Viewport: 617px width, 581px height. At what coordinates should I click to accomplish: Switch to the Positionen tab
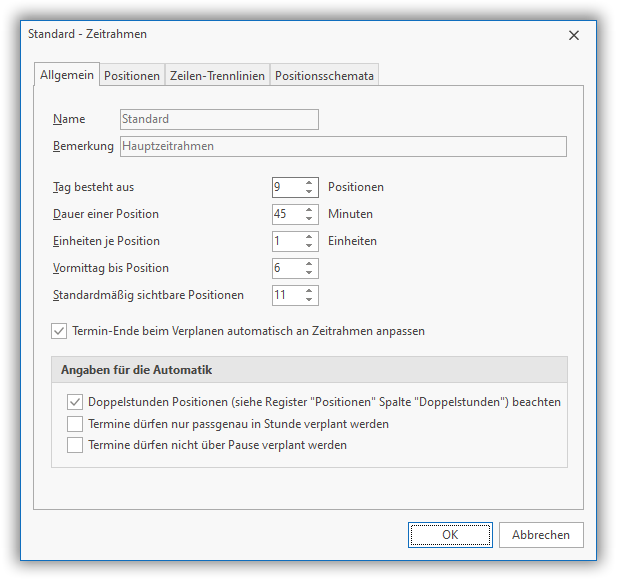(x=132, y=76)
